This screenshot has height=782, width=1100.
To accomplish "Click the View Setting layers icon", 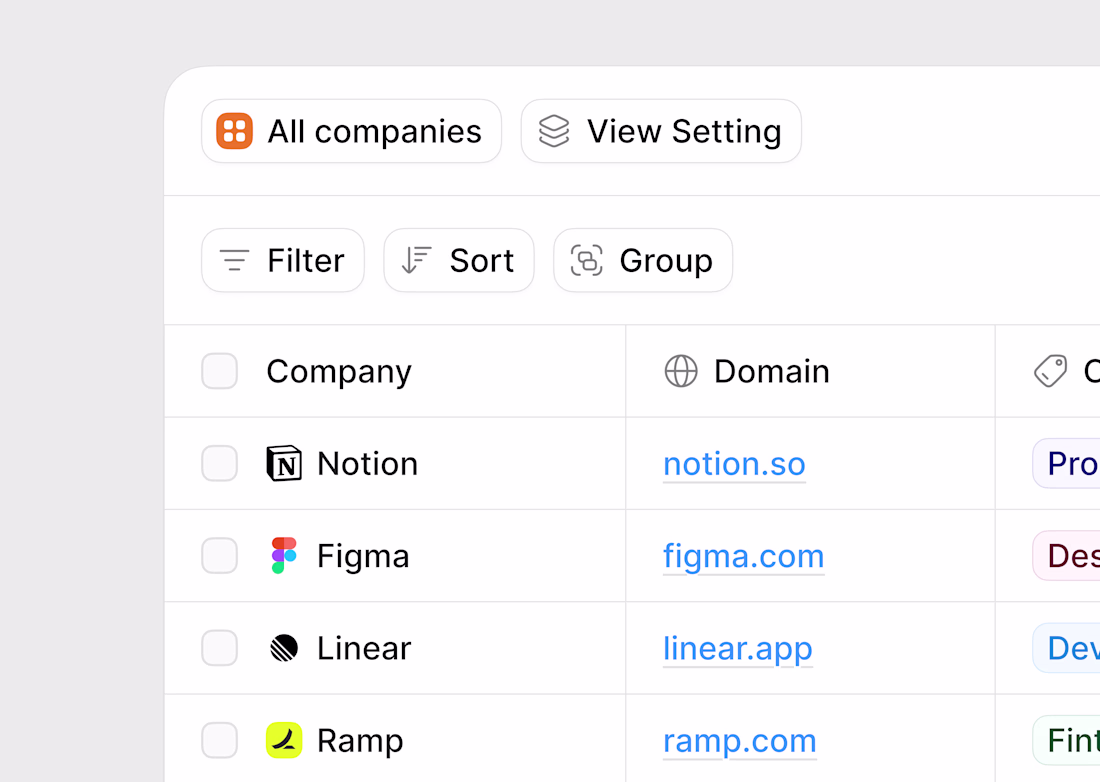I will [554, 131].
